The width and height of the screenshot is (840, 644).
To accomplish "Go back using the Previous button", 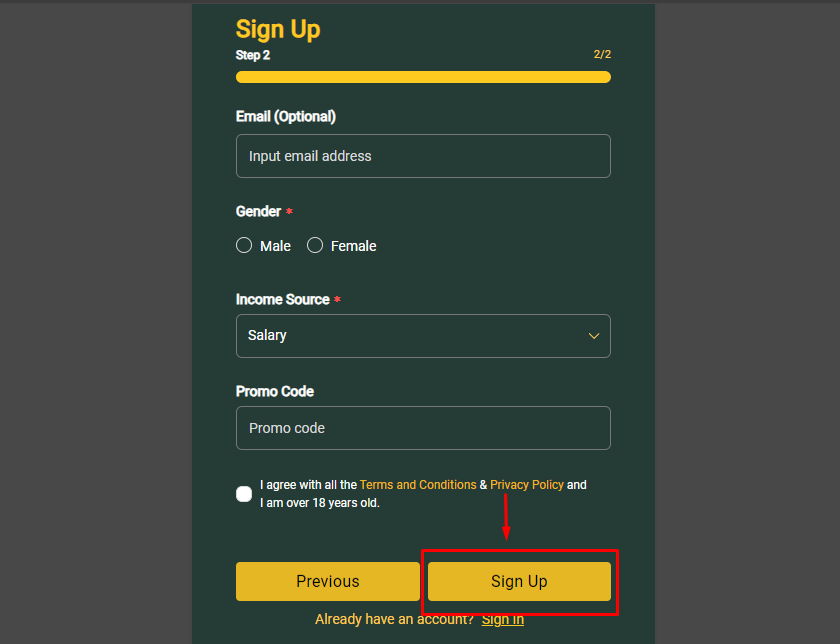I will (328, 581).
